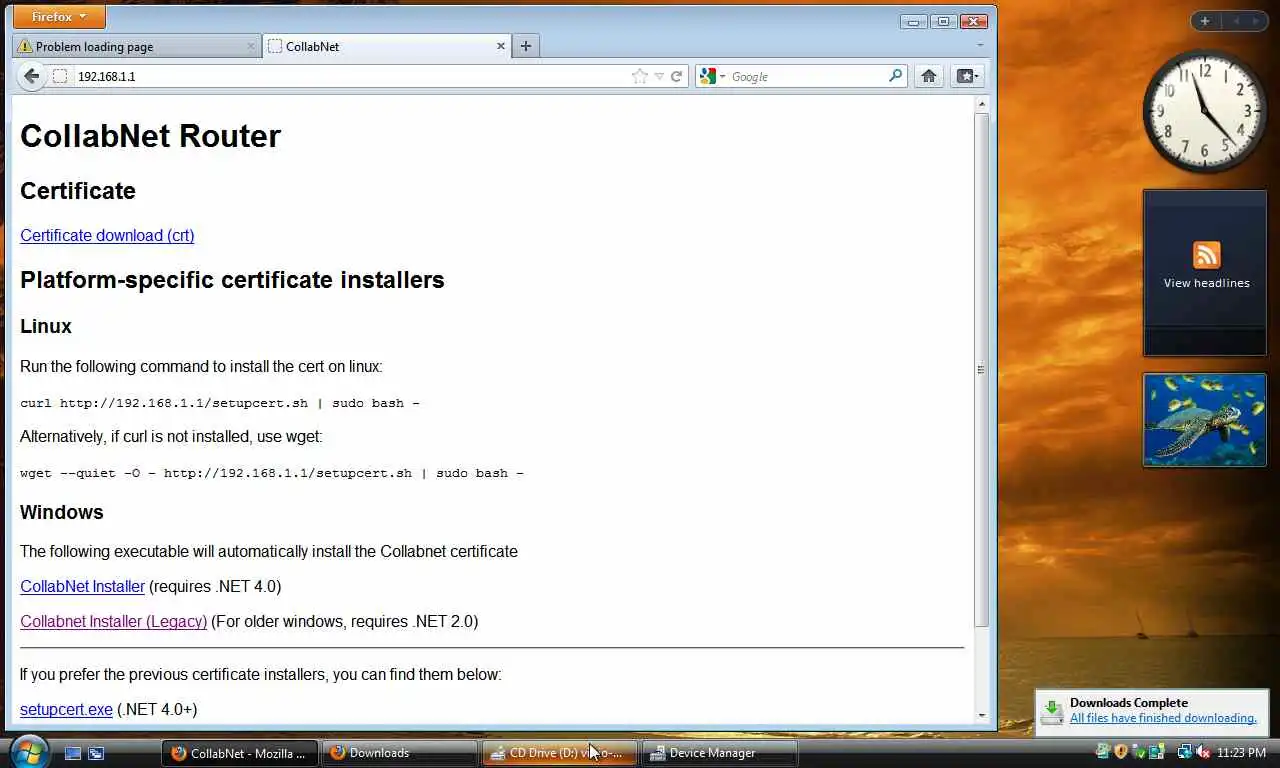Click Switch between windows quick launch icon

[x=95, y=753]
